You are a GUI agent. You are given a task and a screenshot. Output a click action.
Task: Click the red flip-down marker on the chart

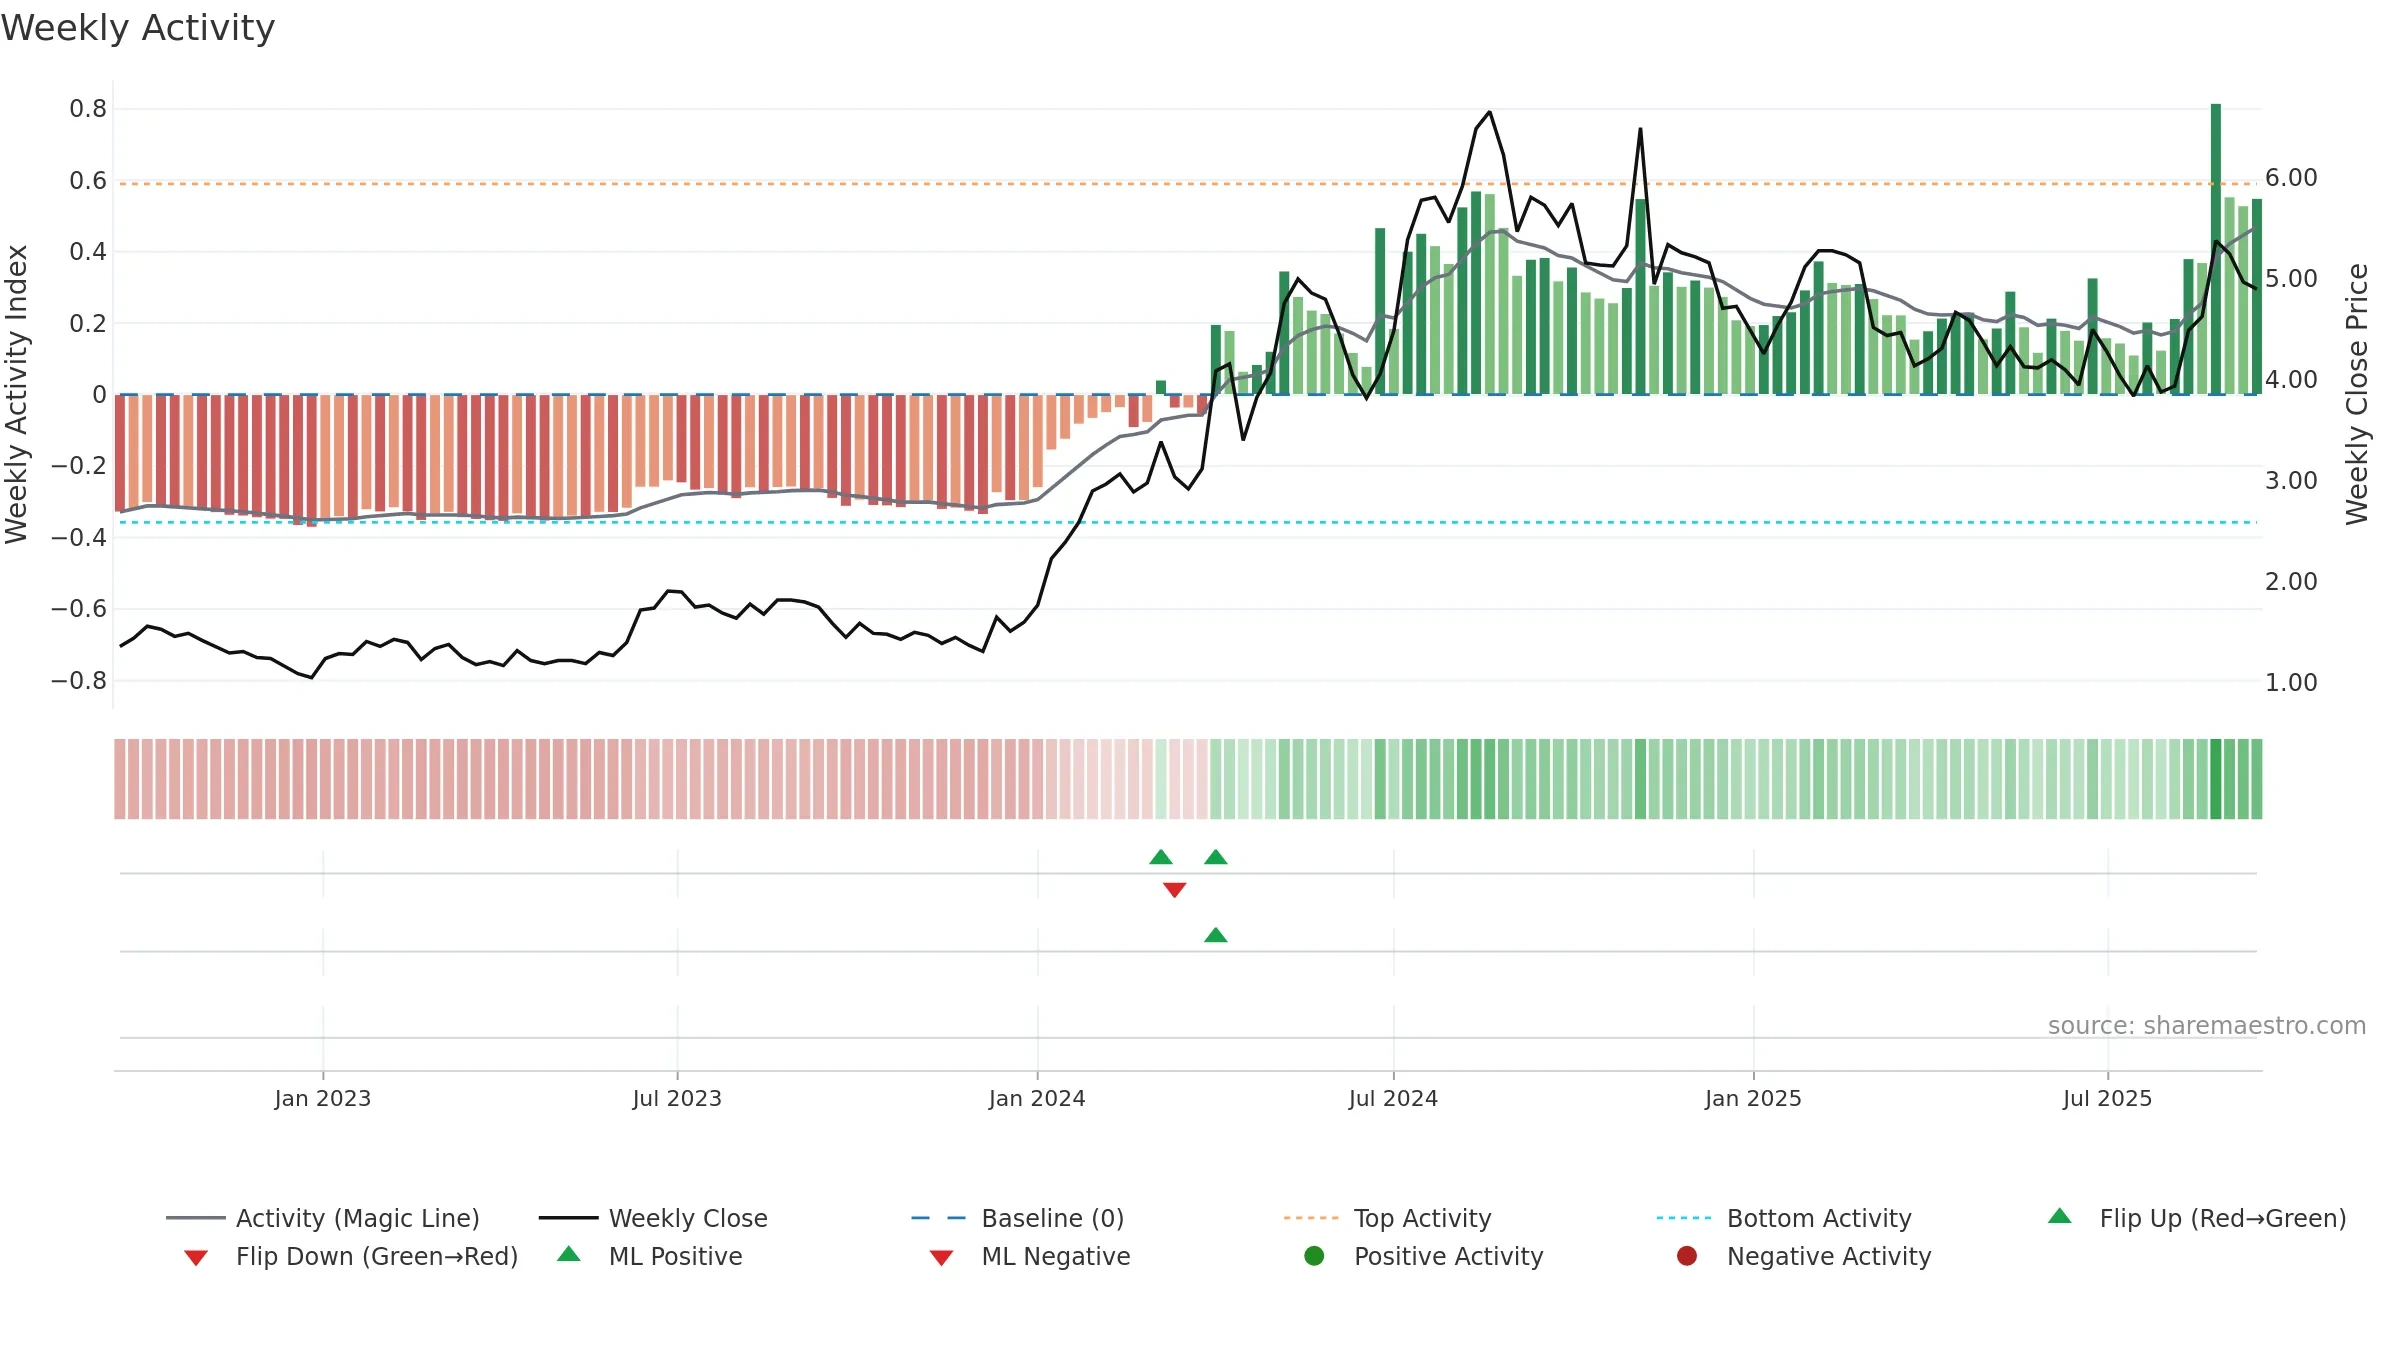[x=1175, y=890]
